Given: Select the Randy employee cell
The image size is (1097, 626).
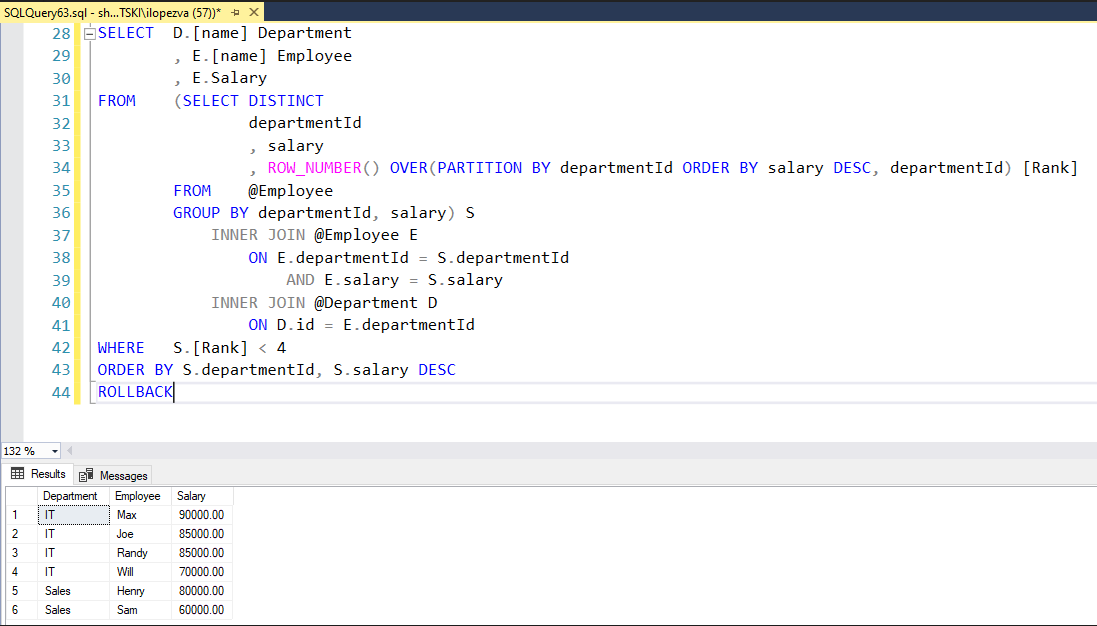Looking at the screenshot, I should pos(141,553).
